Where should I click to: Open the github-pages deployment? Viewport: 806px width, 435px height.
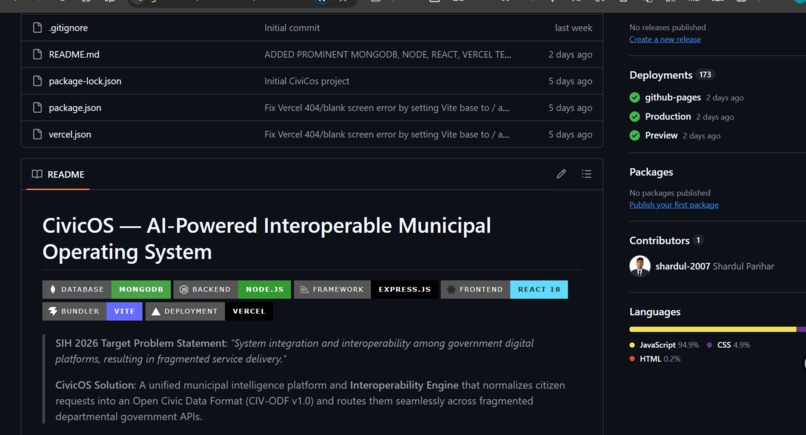pos(672,98)
